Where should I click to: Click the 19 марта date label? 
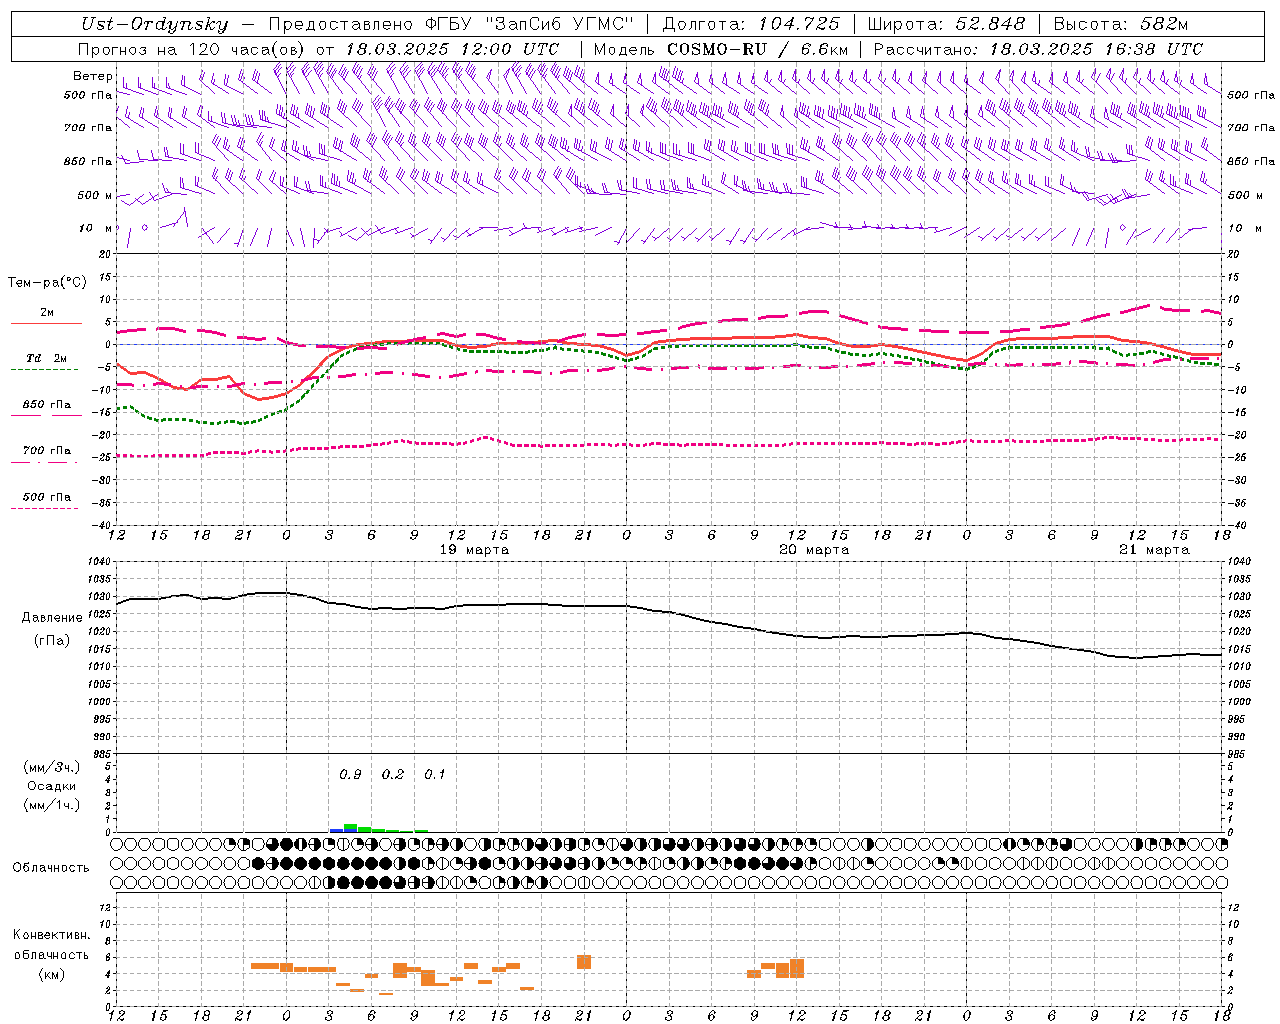474,550
